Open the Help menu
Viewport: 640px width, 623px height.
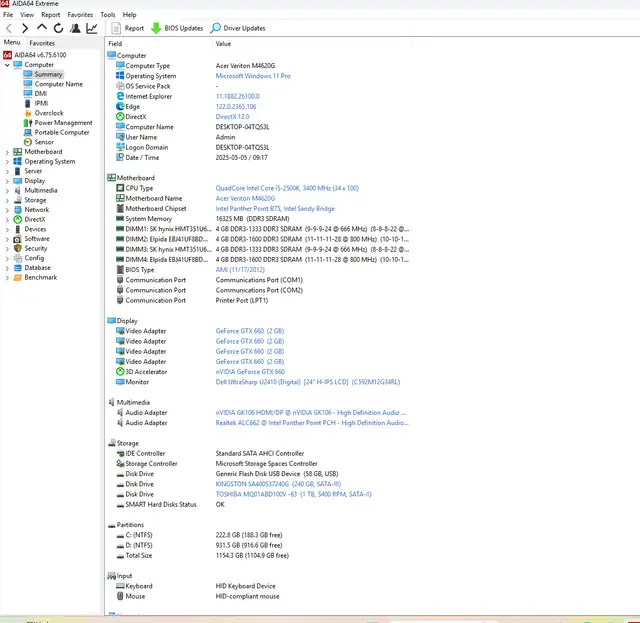(x=129, y=15)
